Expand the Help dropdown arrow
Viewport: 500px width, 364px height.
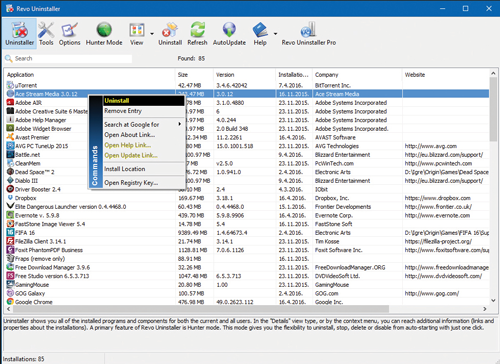tap(275, 34)
